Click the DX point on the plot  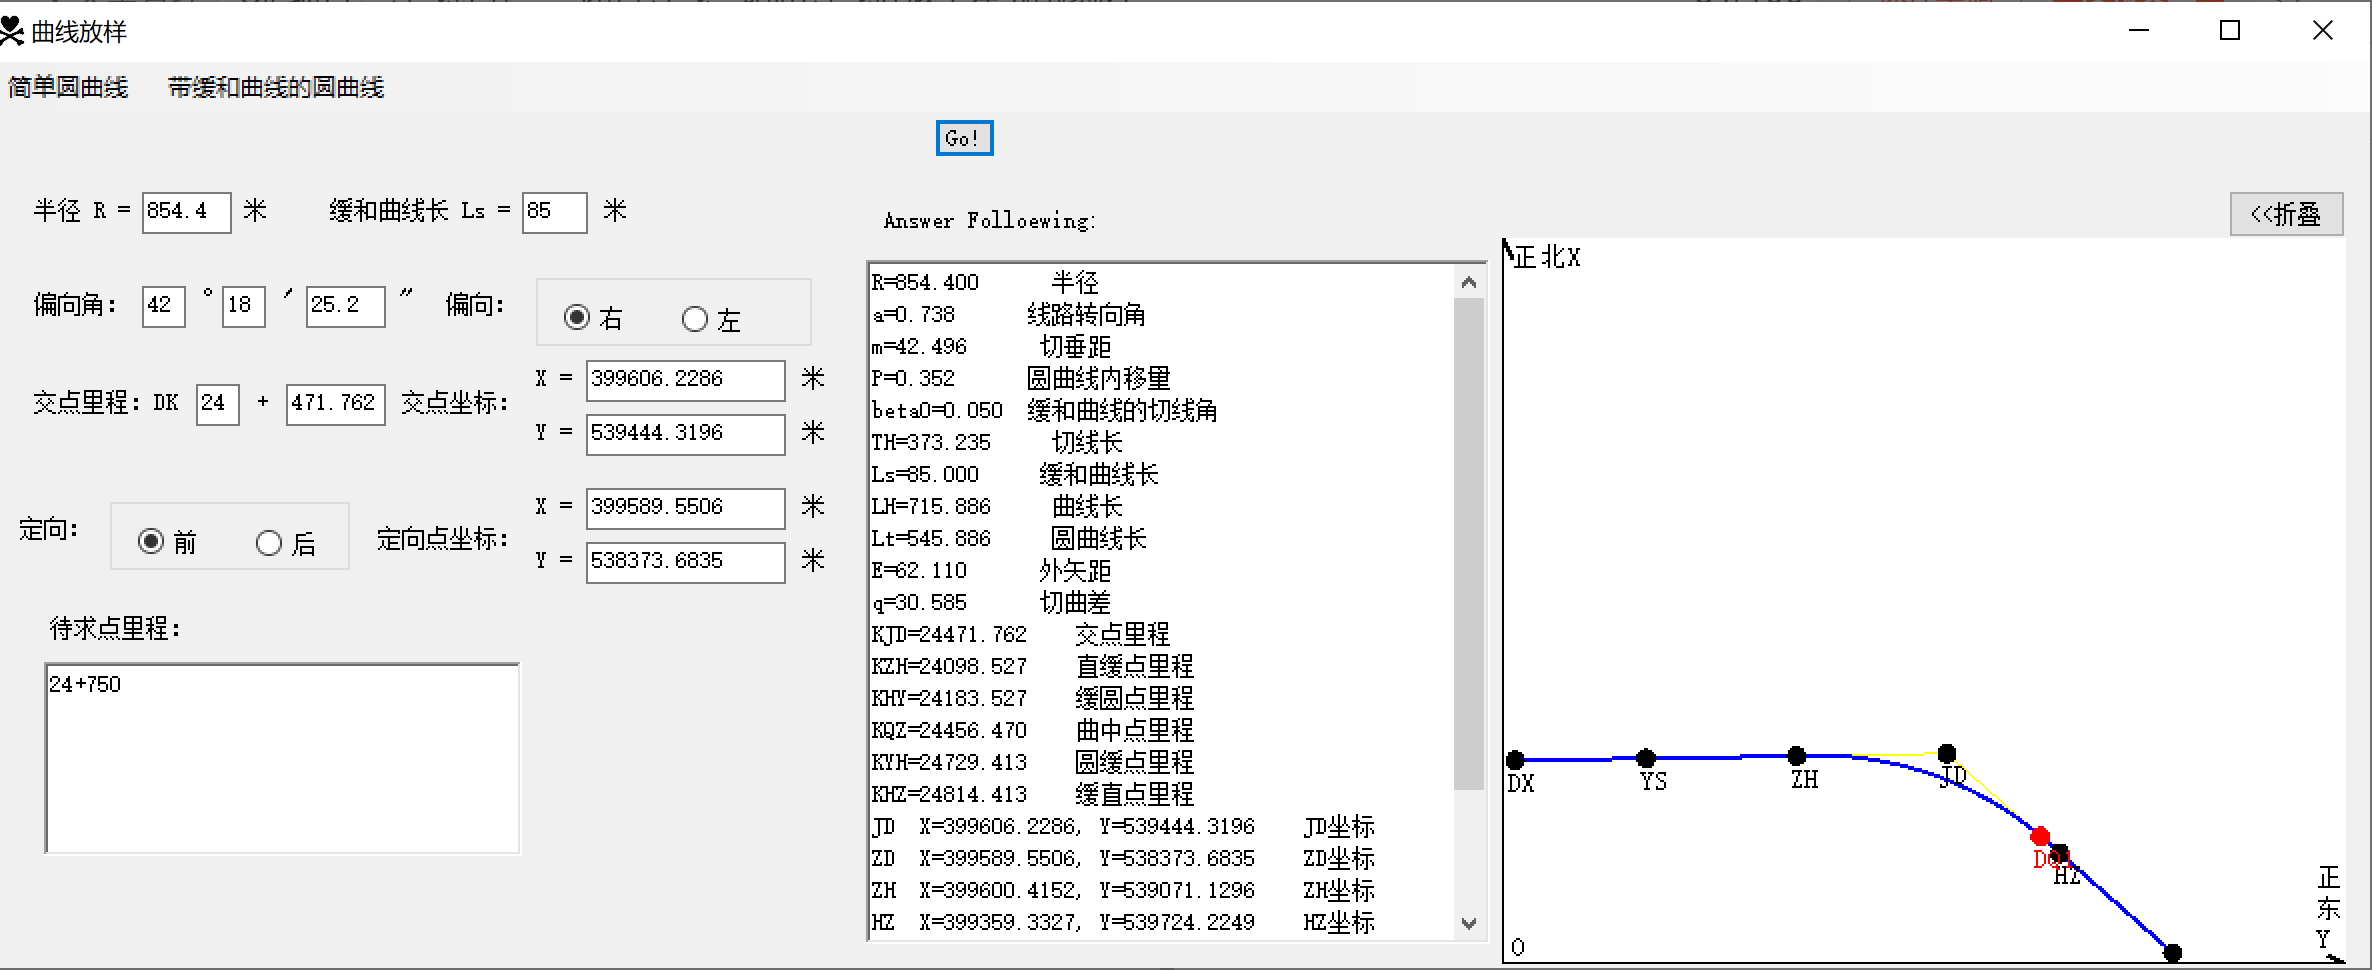click(x=1515, y=760)
